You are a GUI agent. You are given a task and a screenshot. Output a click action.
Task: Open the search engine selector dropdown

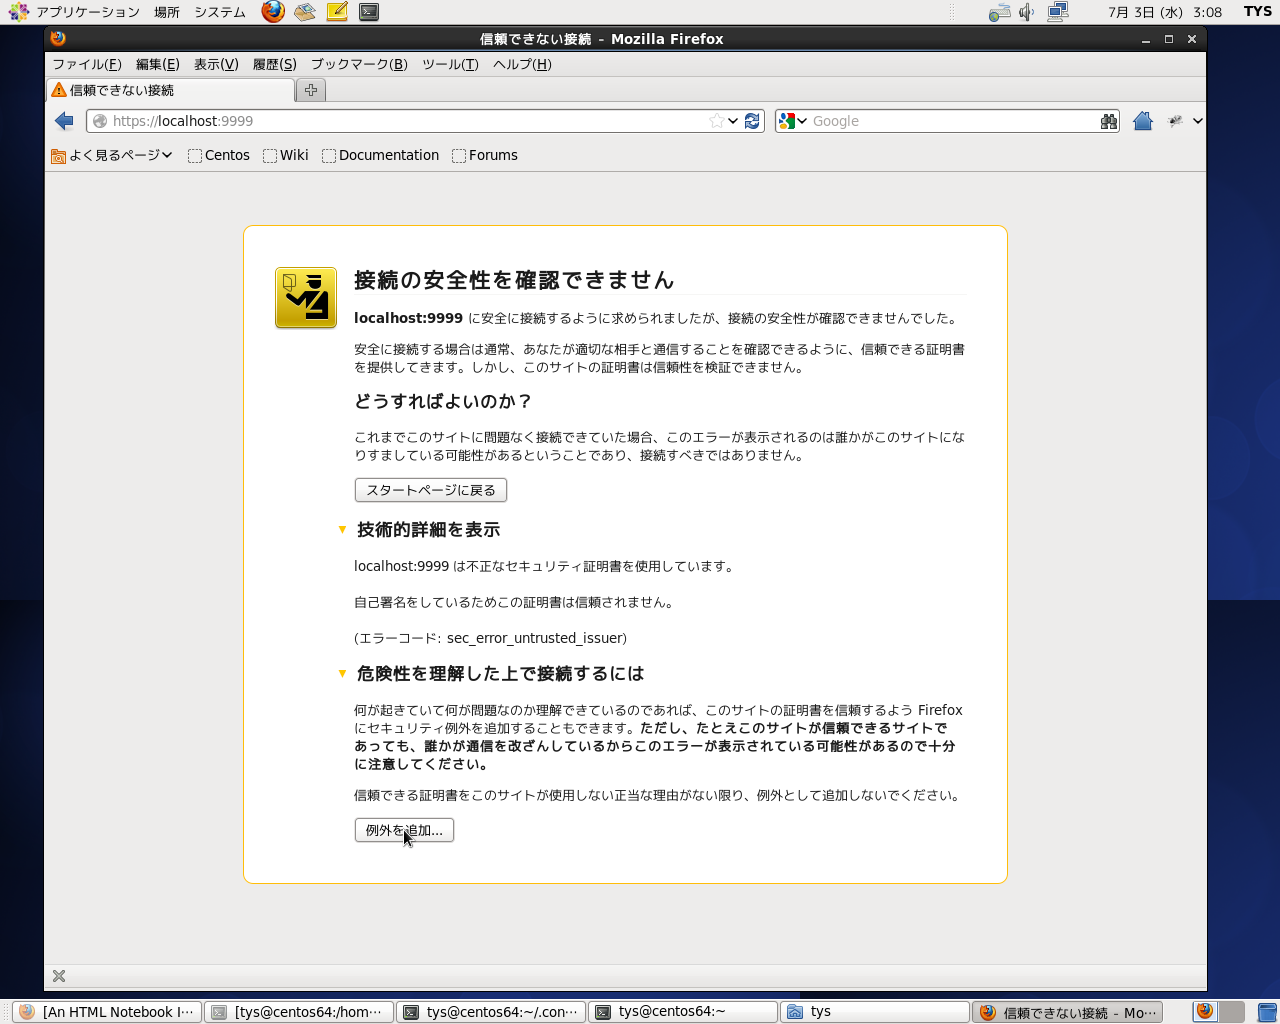792,121
